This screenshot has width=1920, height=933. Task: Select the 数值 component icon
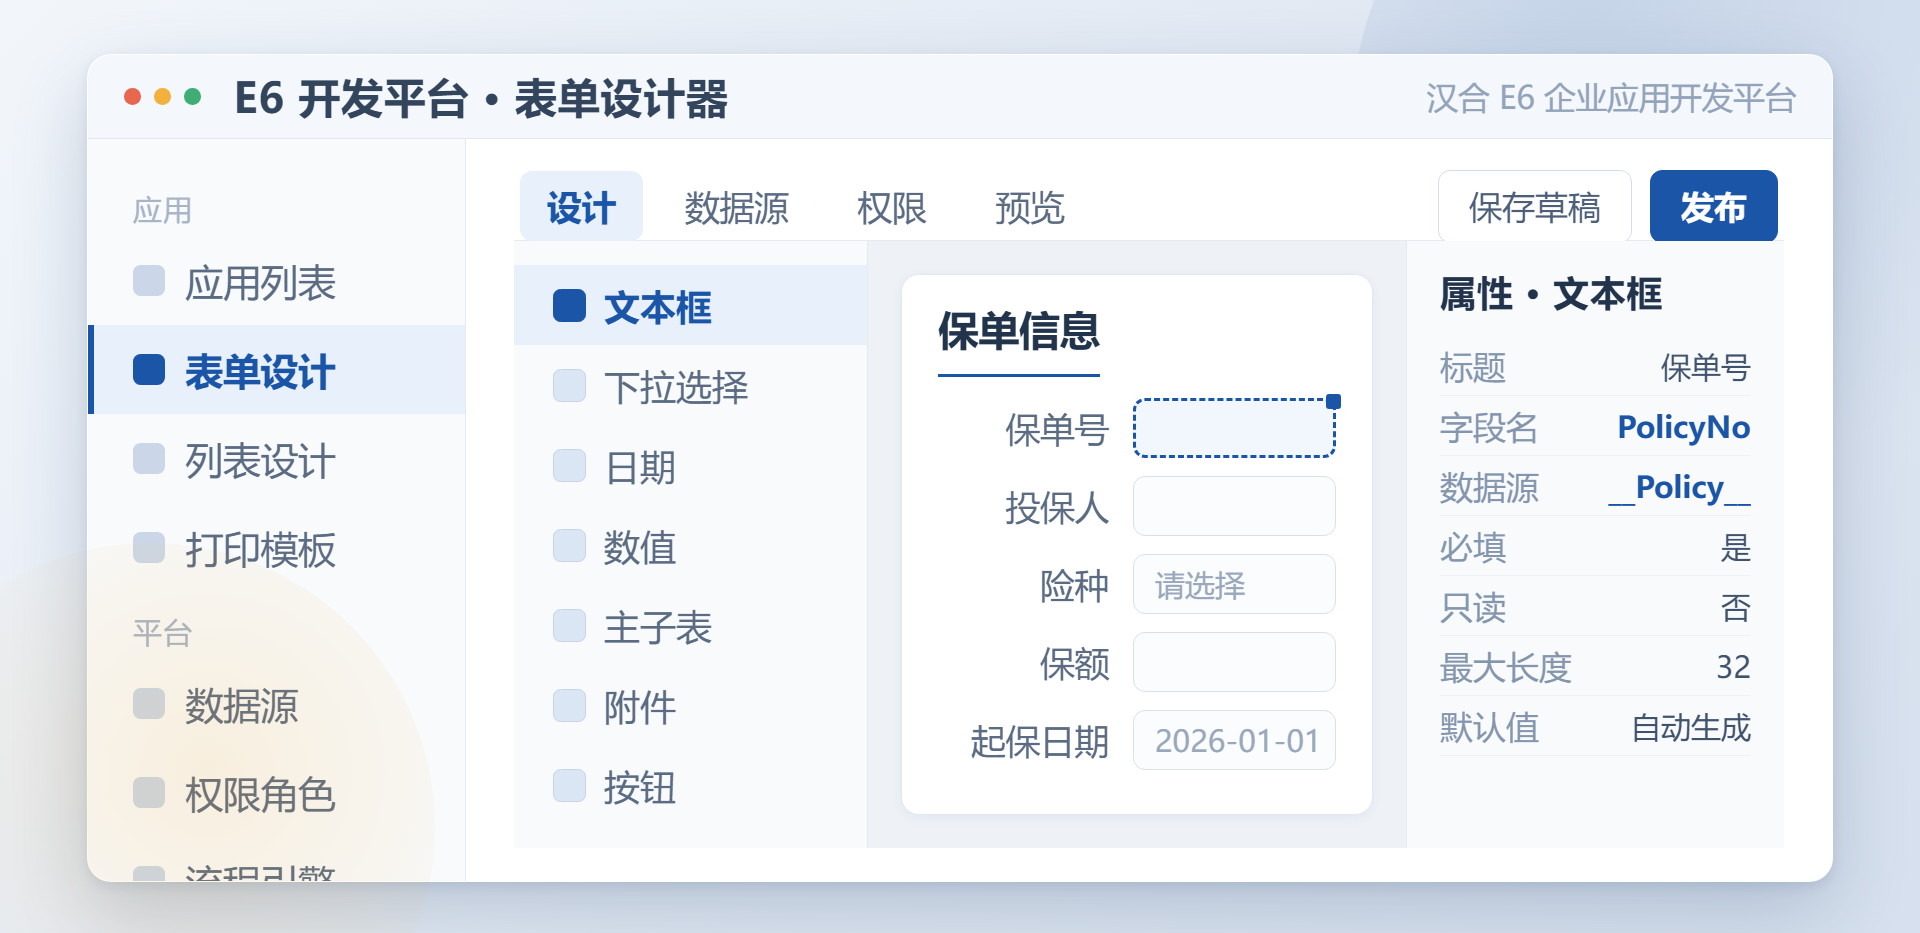570,546
